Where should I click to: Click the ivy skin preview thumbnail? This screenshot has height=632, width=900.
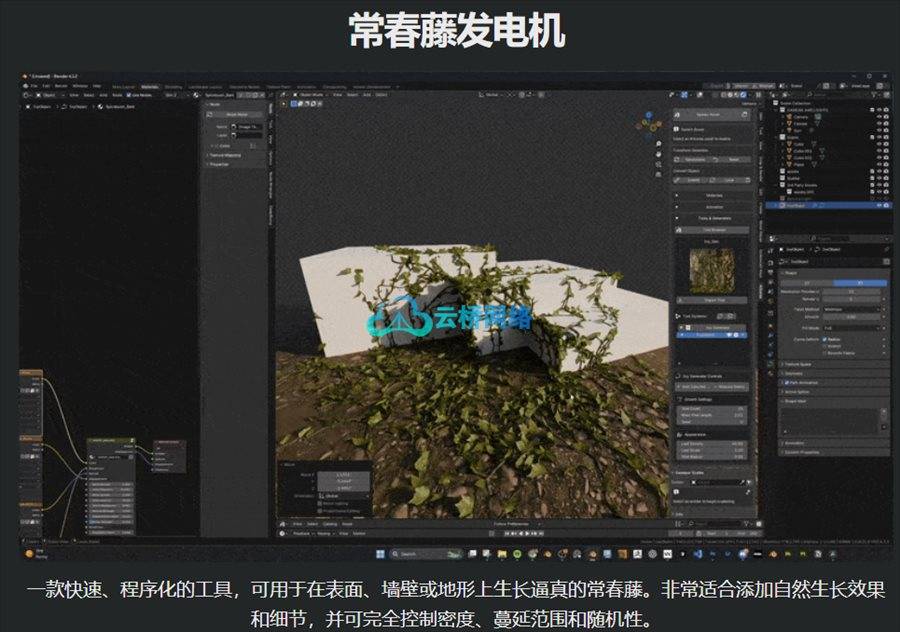tap(714, 265)
